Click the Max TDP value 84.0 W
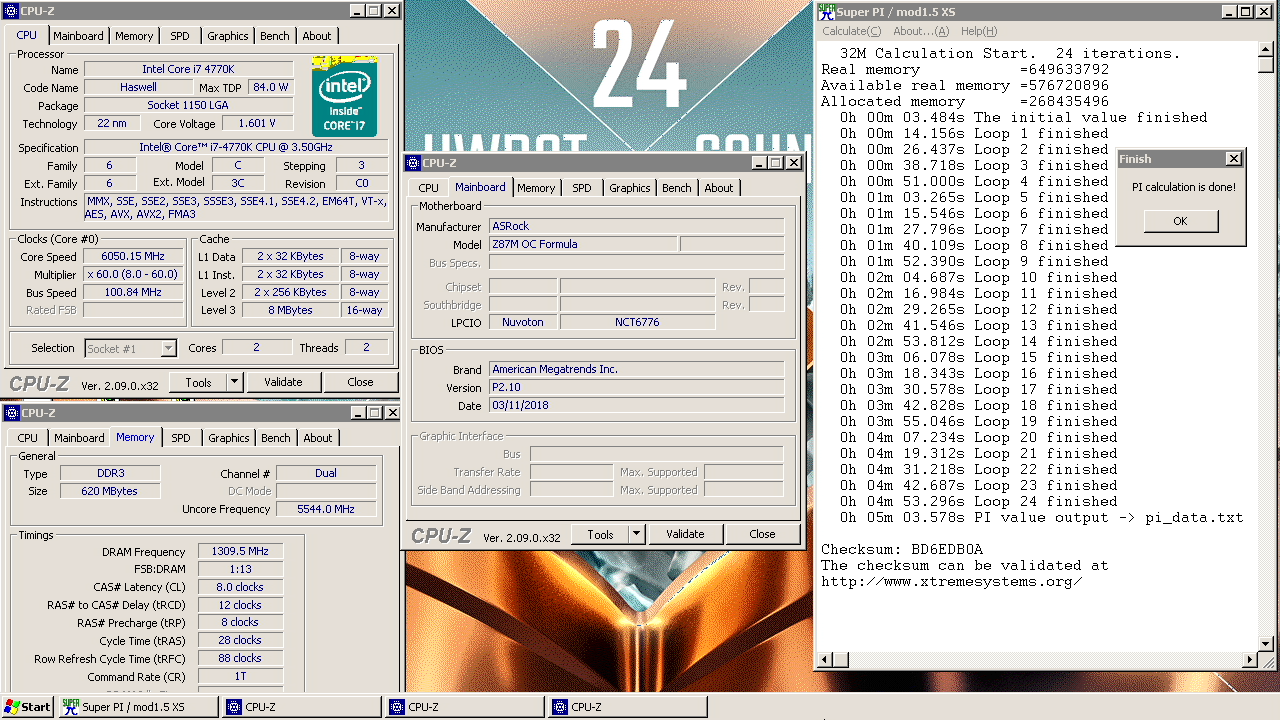This screenshot has height=720, width=1280. click(x=270, y=88)
